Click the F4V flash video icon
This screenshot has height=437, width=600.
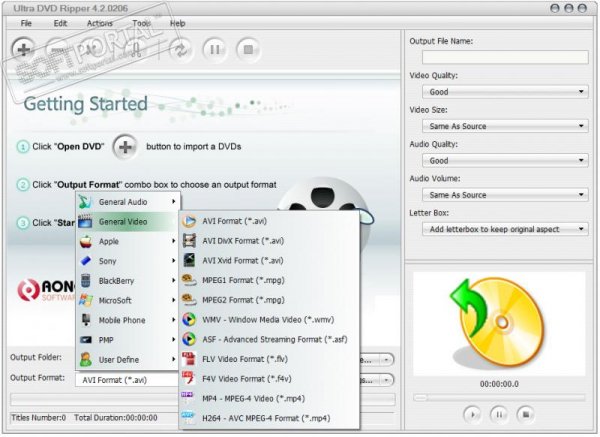[x=189, y=378]
